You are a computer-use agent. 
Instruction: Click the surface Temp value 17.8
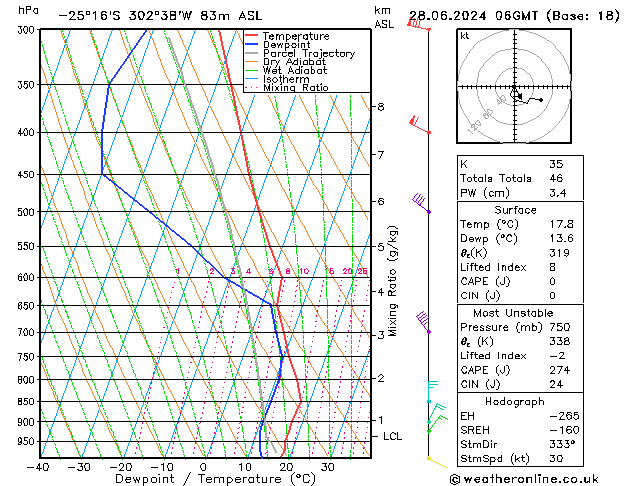[561, 224]
